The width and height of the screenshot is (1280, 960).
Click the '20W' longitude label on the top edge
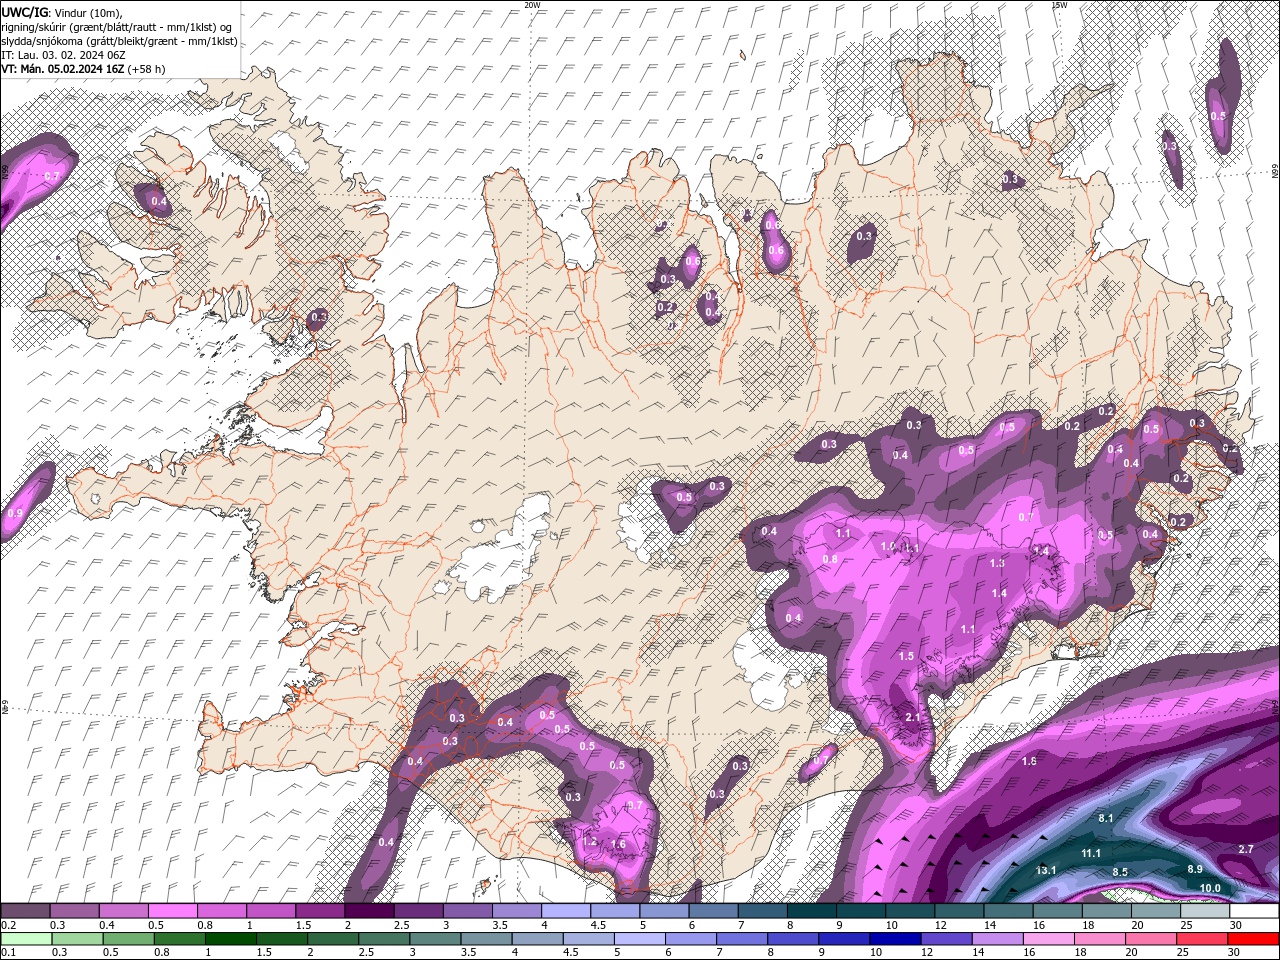[x=532, y=5]
